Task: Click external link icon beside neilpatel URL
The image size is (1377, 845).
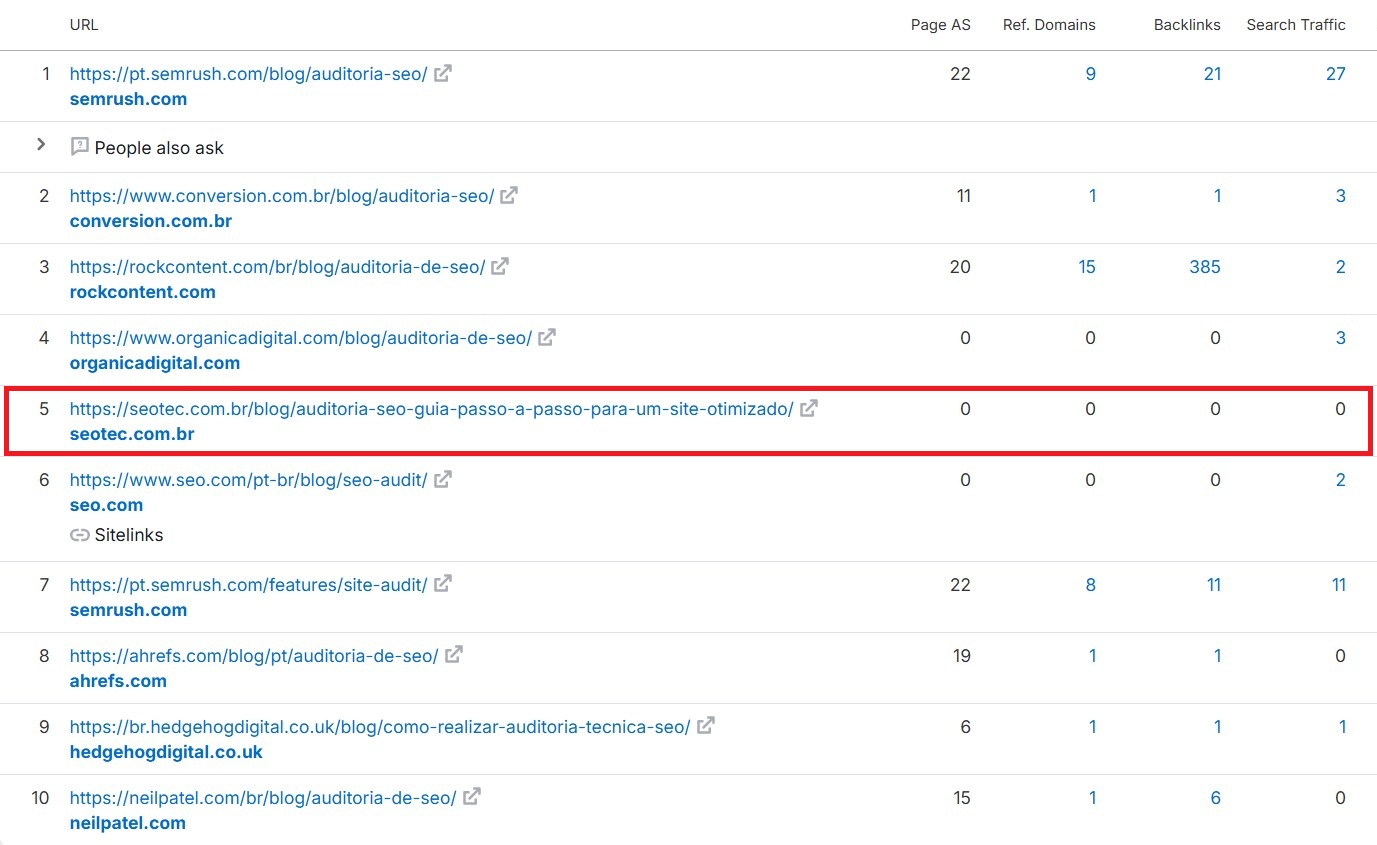Action: click(472, 798)
